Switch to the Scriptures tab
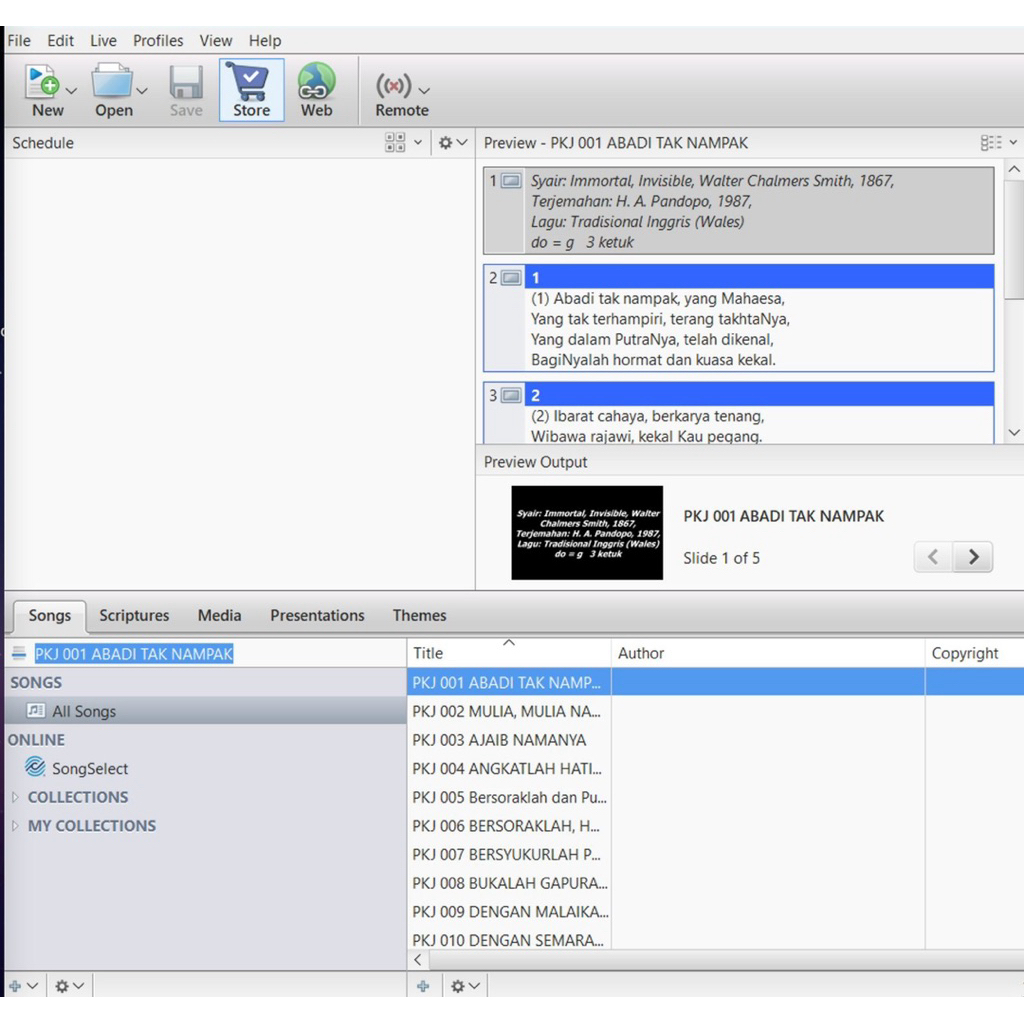The width and height of the screenshot is (1024, 1024). tap(134, 615)
